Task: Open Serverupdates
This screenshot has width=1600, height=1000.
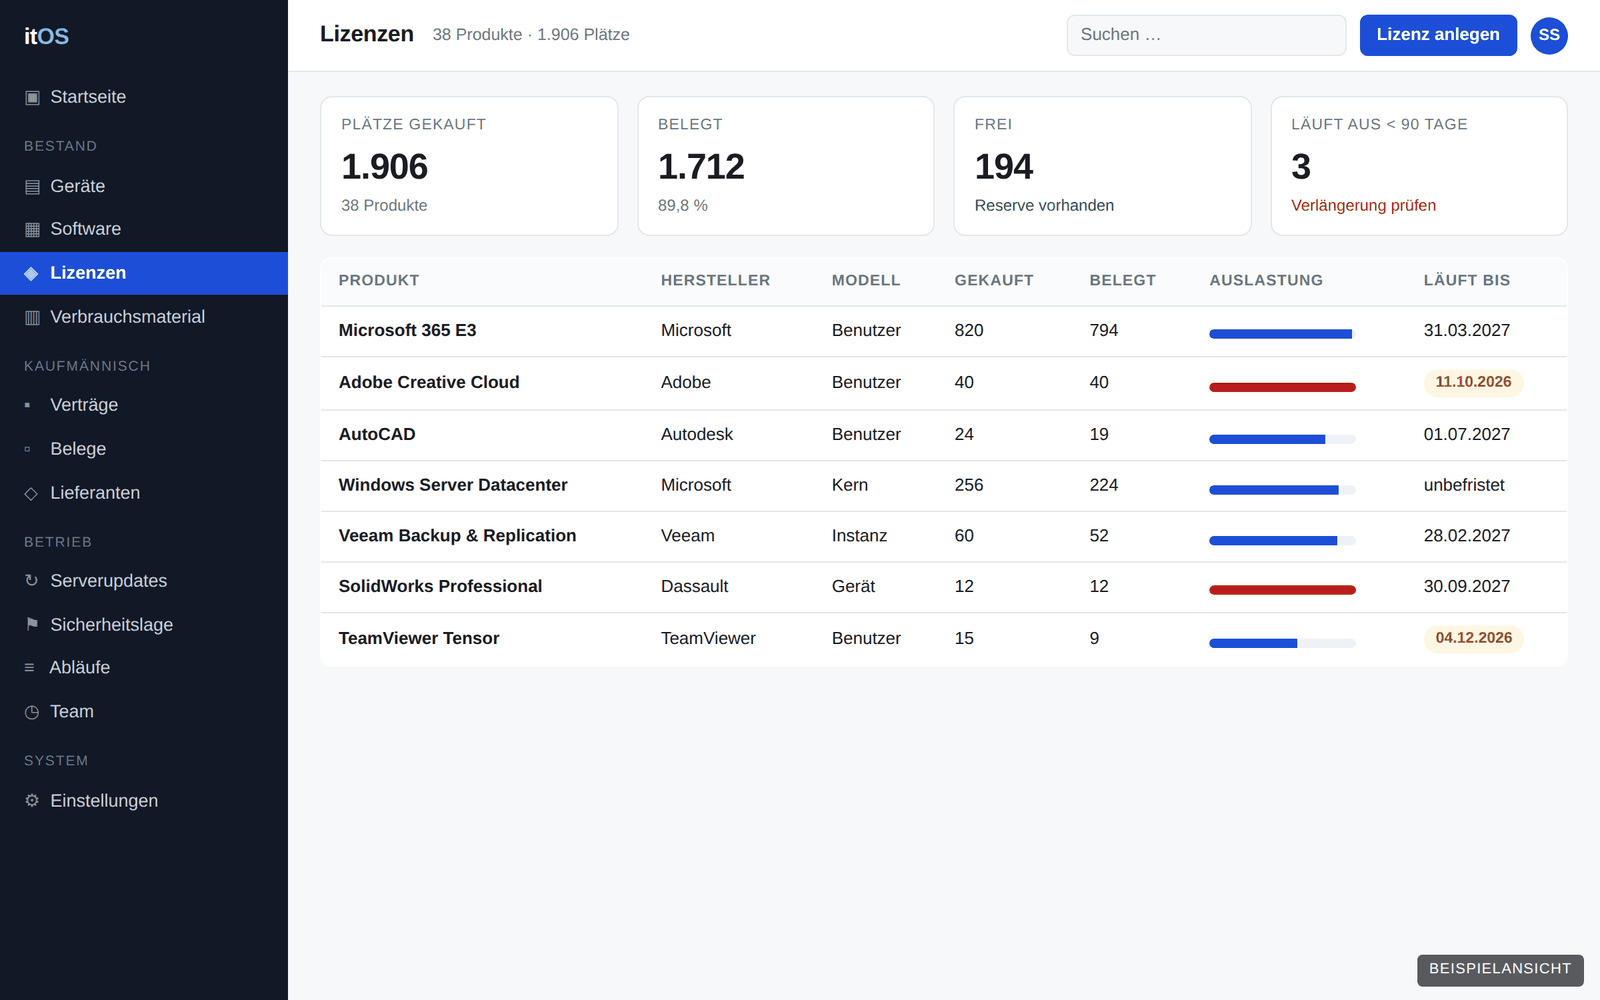Action: click(x=144, y=581)
